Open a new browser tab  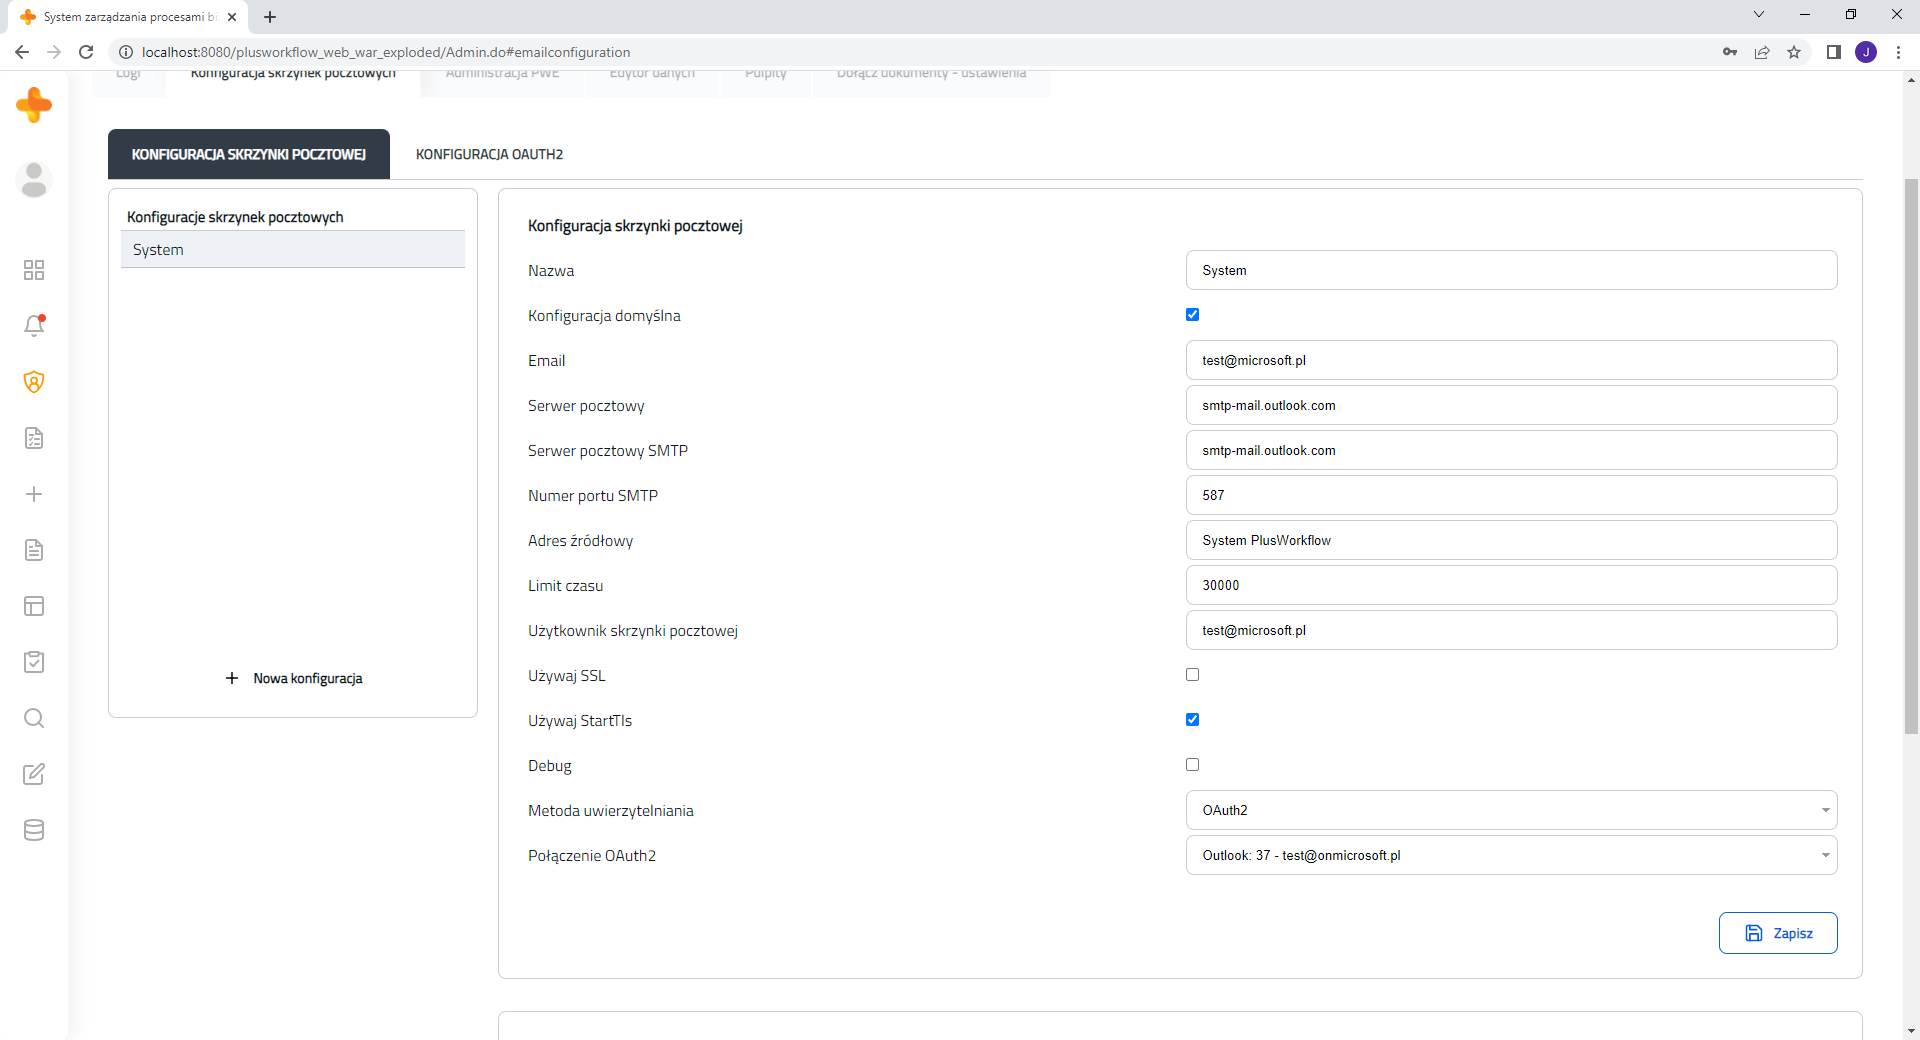click(x=270, y=17)
